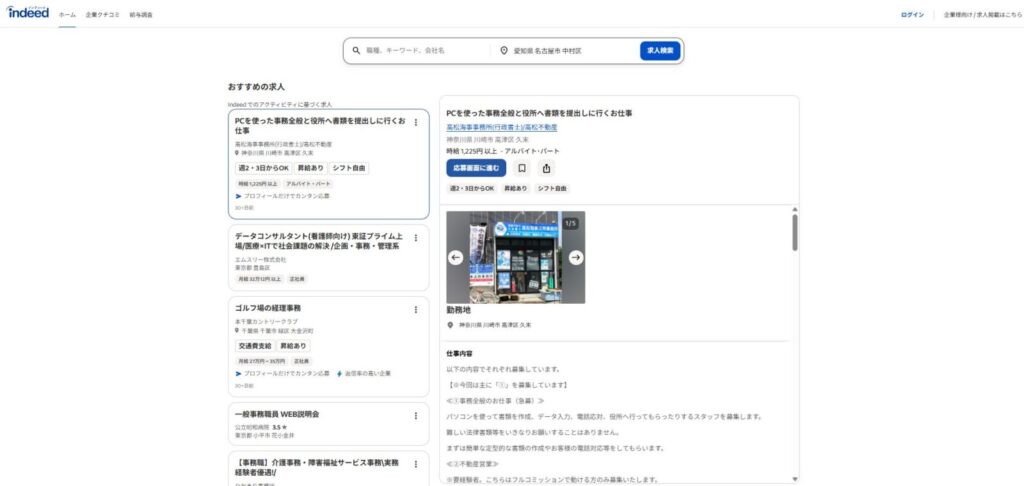Open kebab menu on ゴルフ場の経理事務 card
The height and width of the screenshot is (486, 1024).
click(416, 310)
